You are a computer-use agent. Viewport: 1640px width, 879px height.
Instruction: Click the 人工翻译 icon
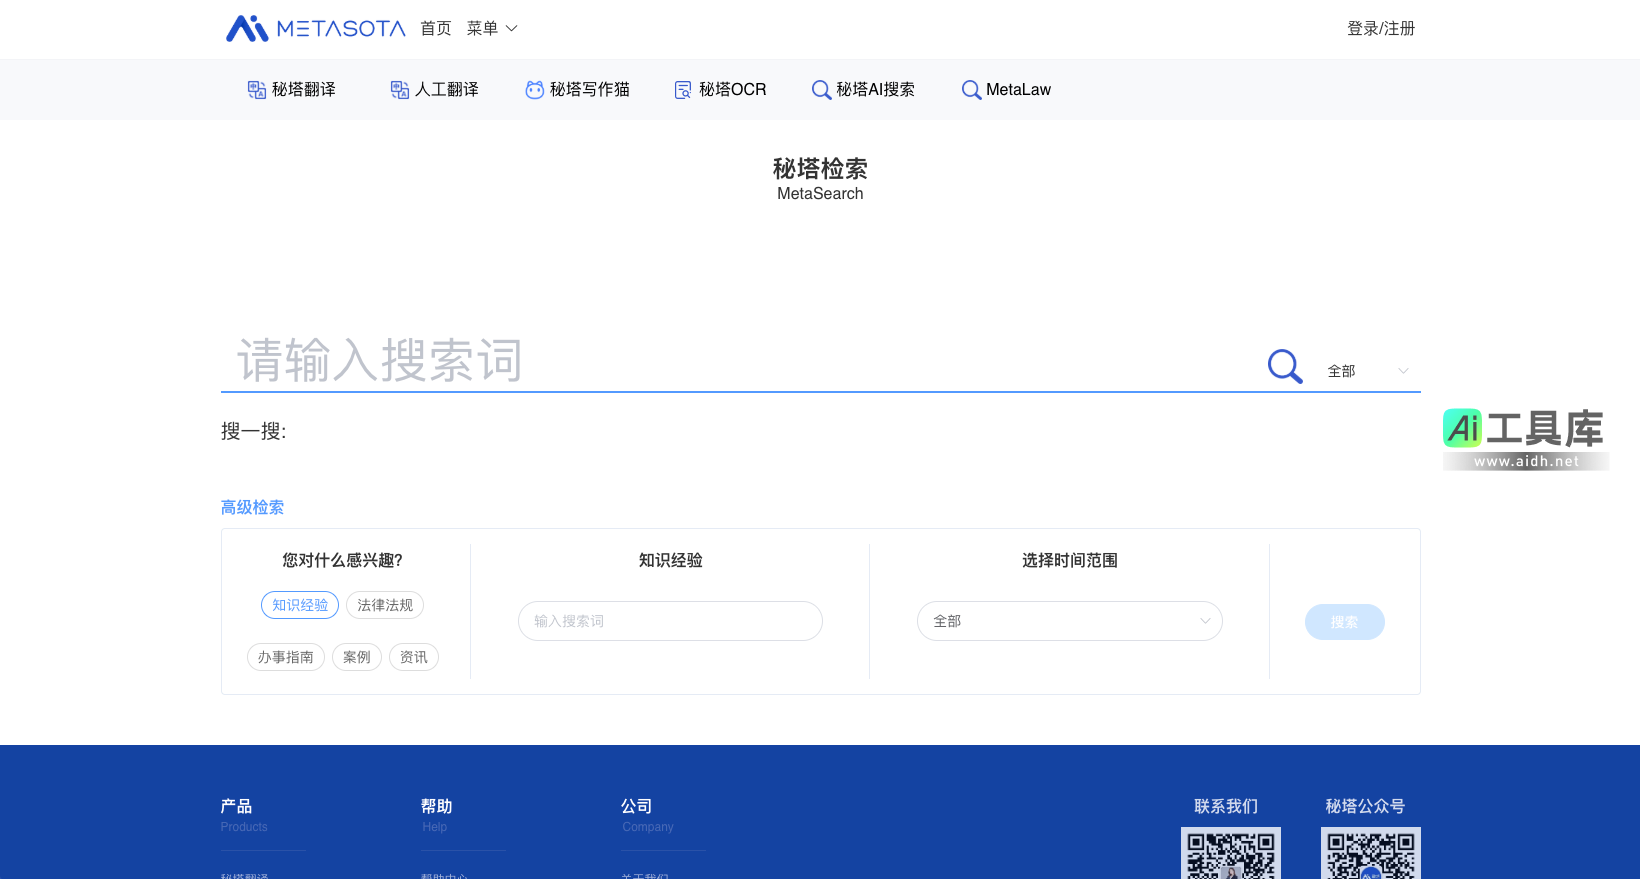400,90
